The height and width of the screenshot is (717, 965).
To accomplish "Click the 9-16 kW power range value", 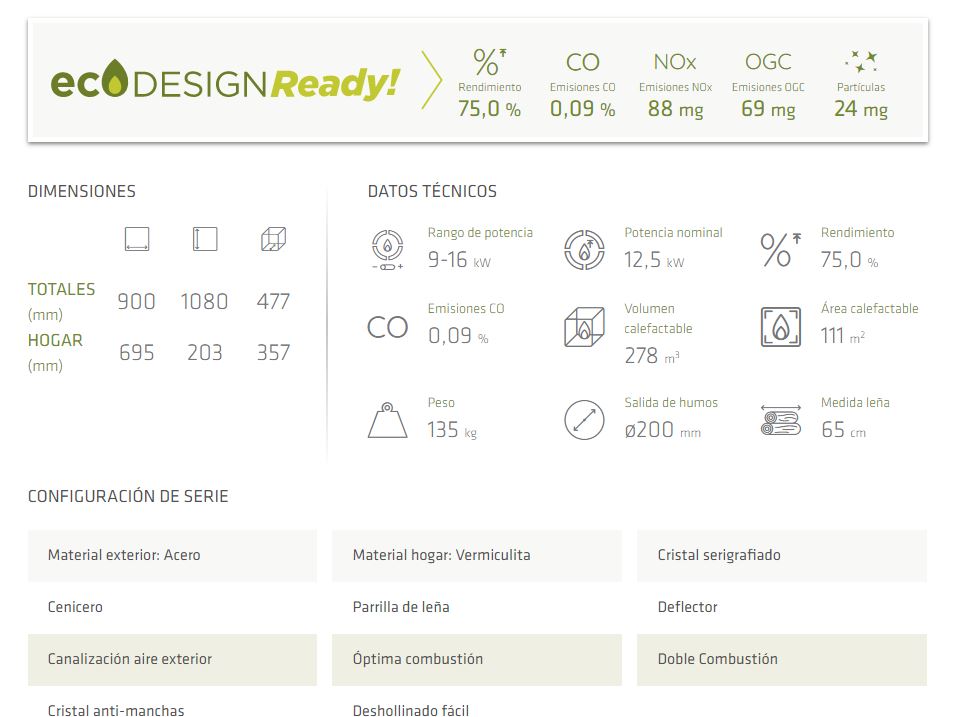I will point(459,260).
